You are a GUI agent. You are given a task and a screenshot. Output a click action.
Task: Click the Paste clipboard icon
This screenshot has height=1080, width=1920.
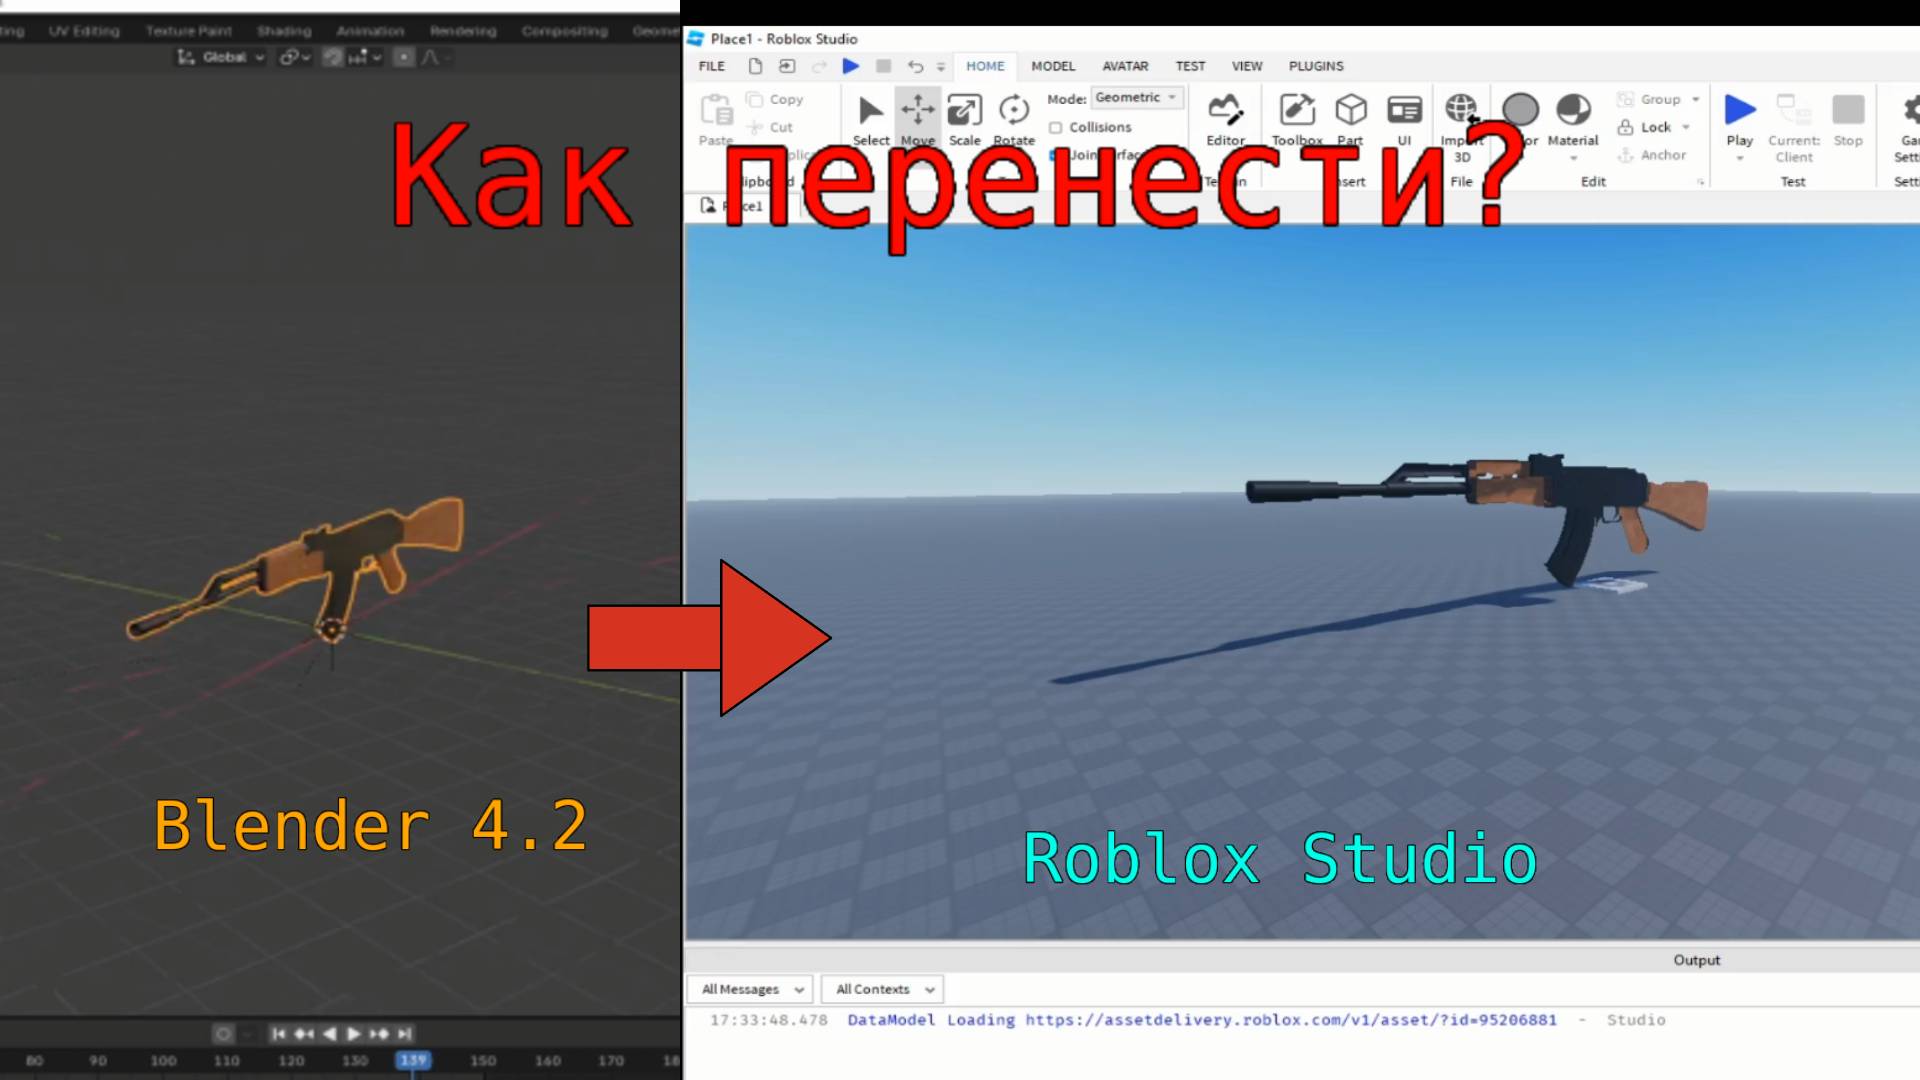click(x=716, y=110)
